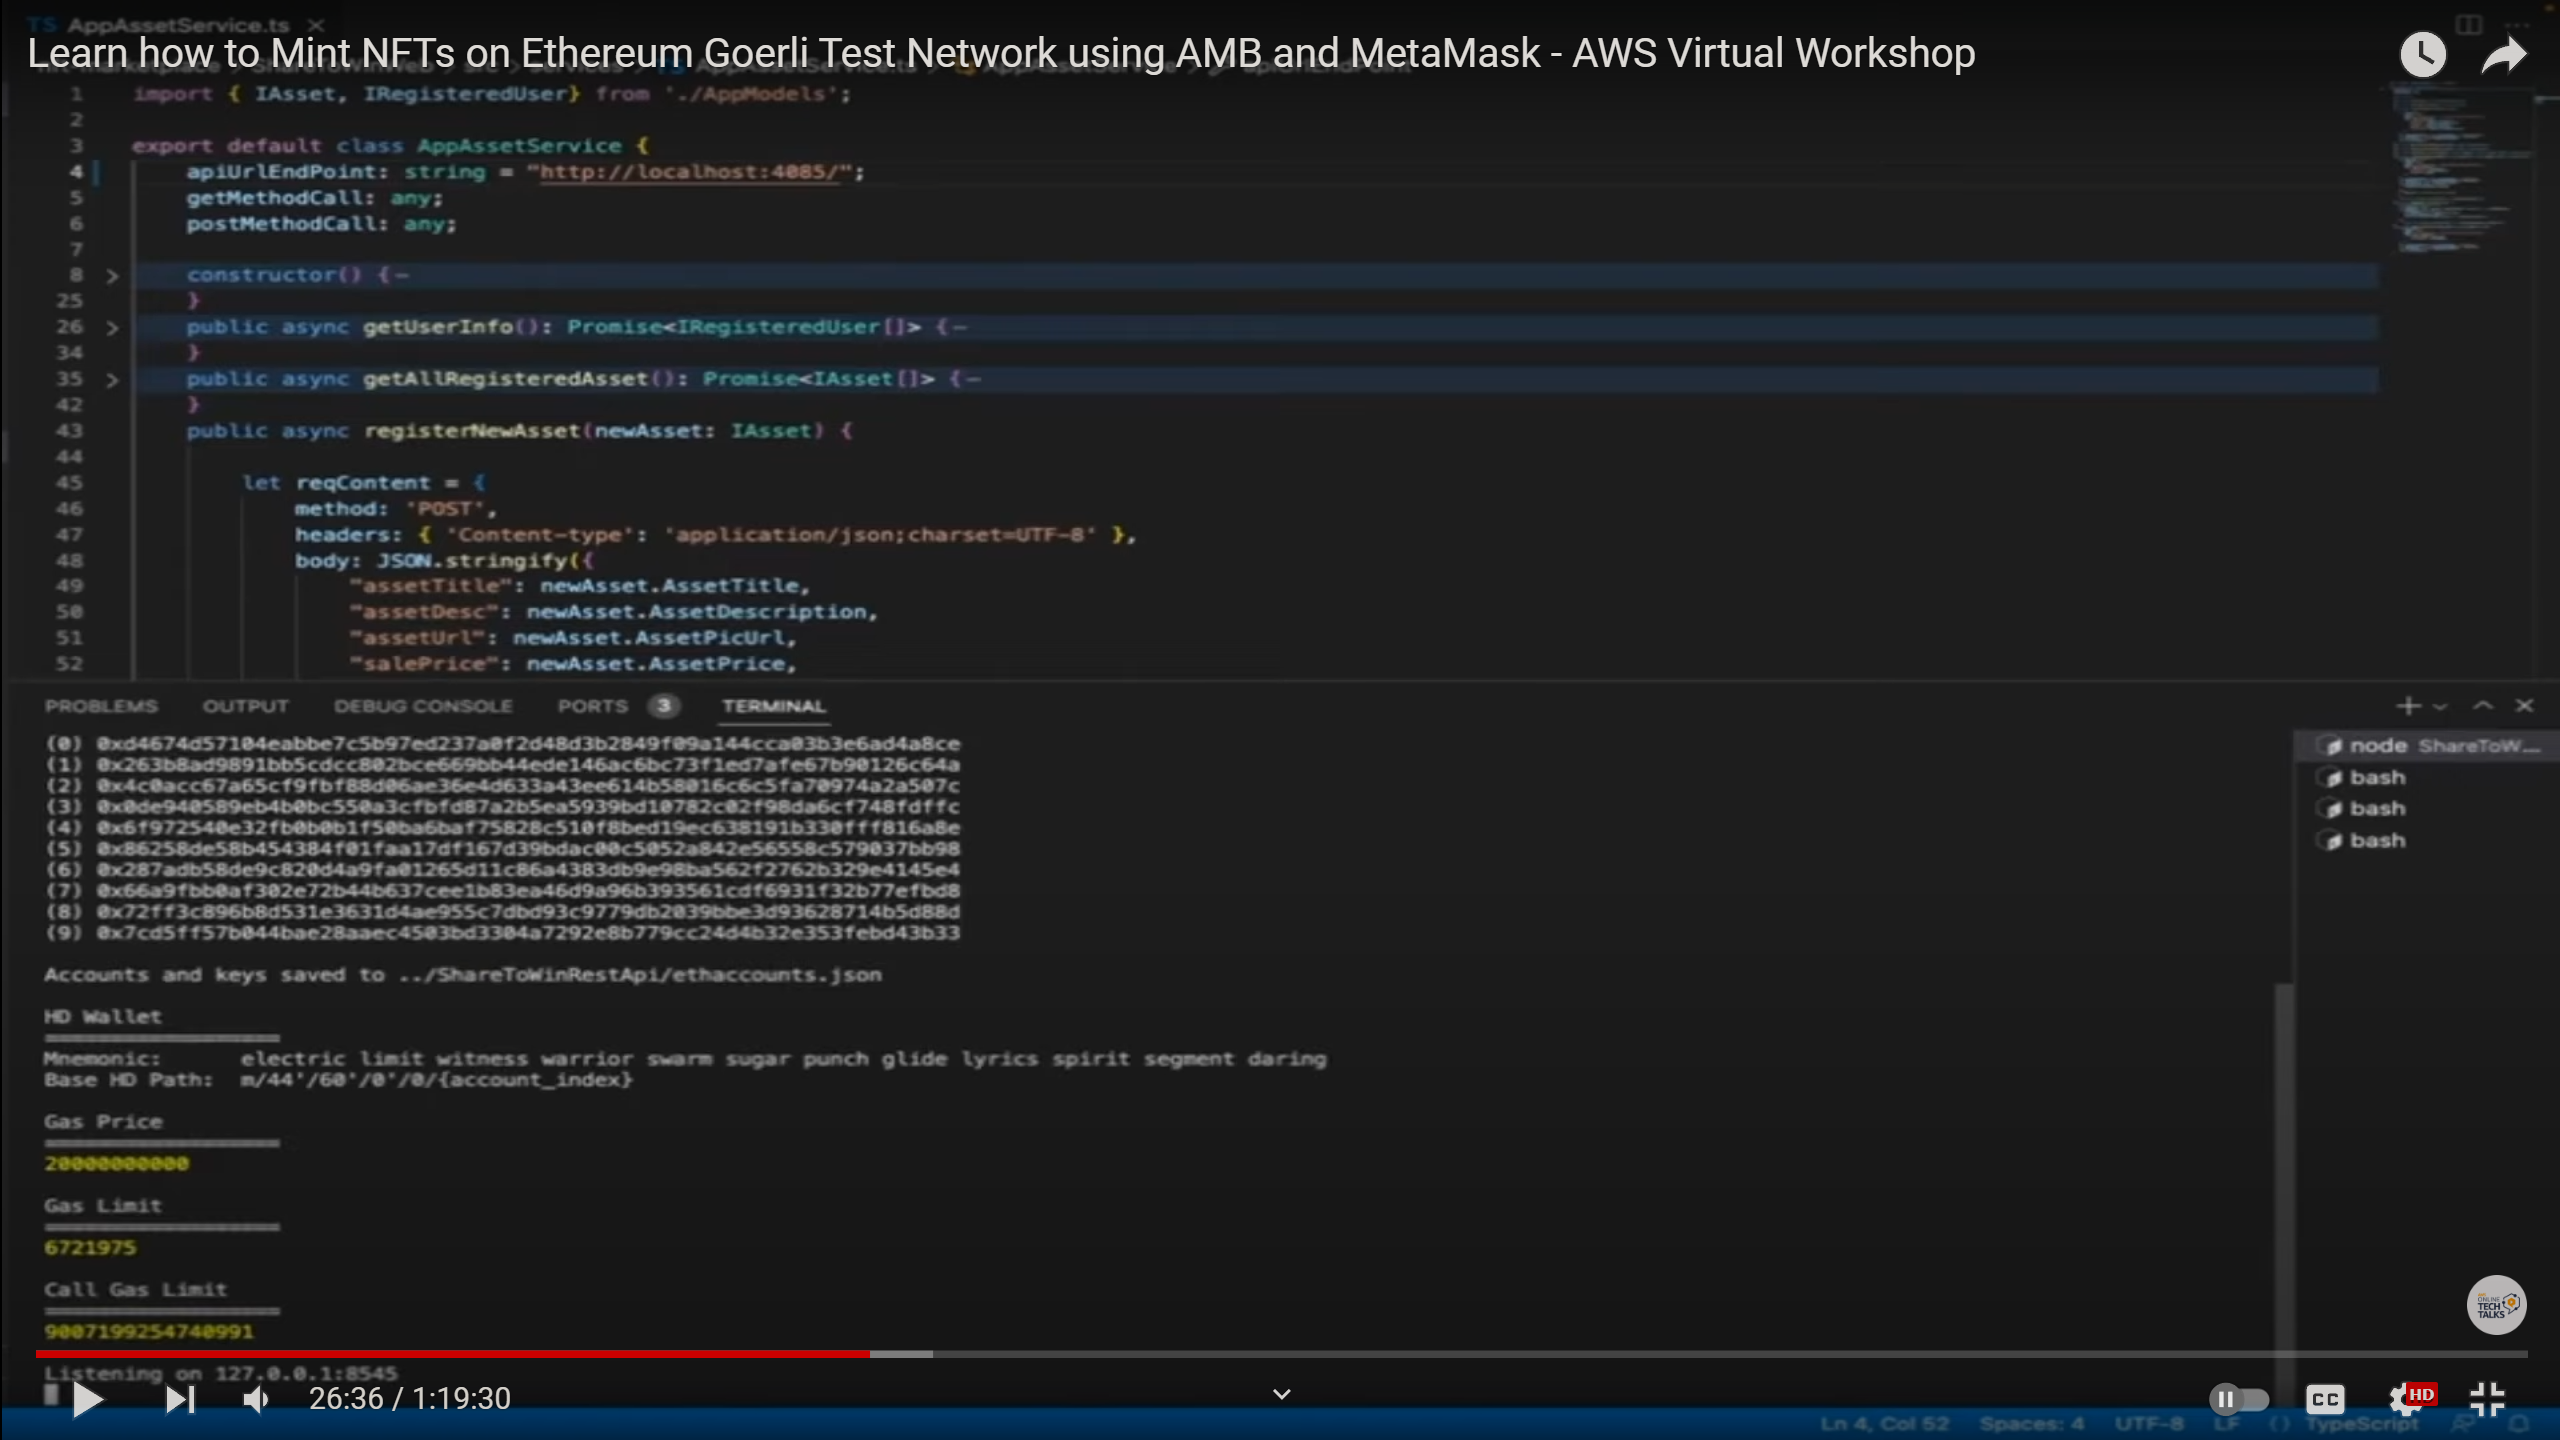Share the video using arrow icon
This screenshot has width=2560, height=1440.
(2504, 54)
